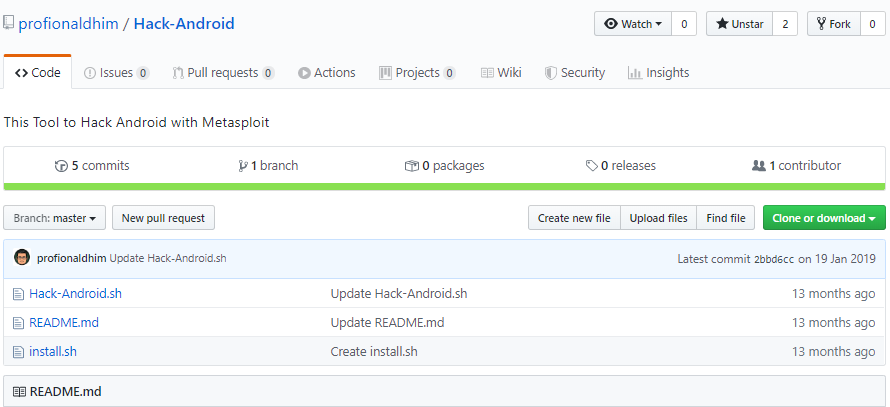Click the file icon beside README.md row
Image resolution: width=890 pixels, height=407 pixels.
(19, 323)
